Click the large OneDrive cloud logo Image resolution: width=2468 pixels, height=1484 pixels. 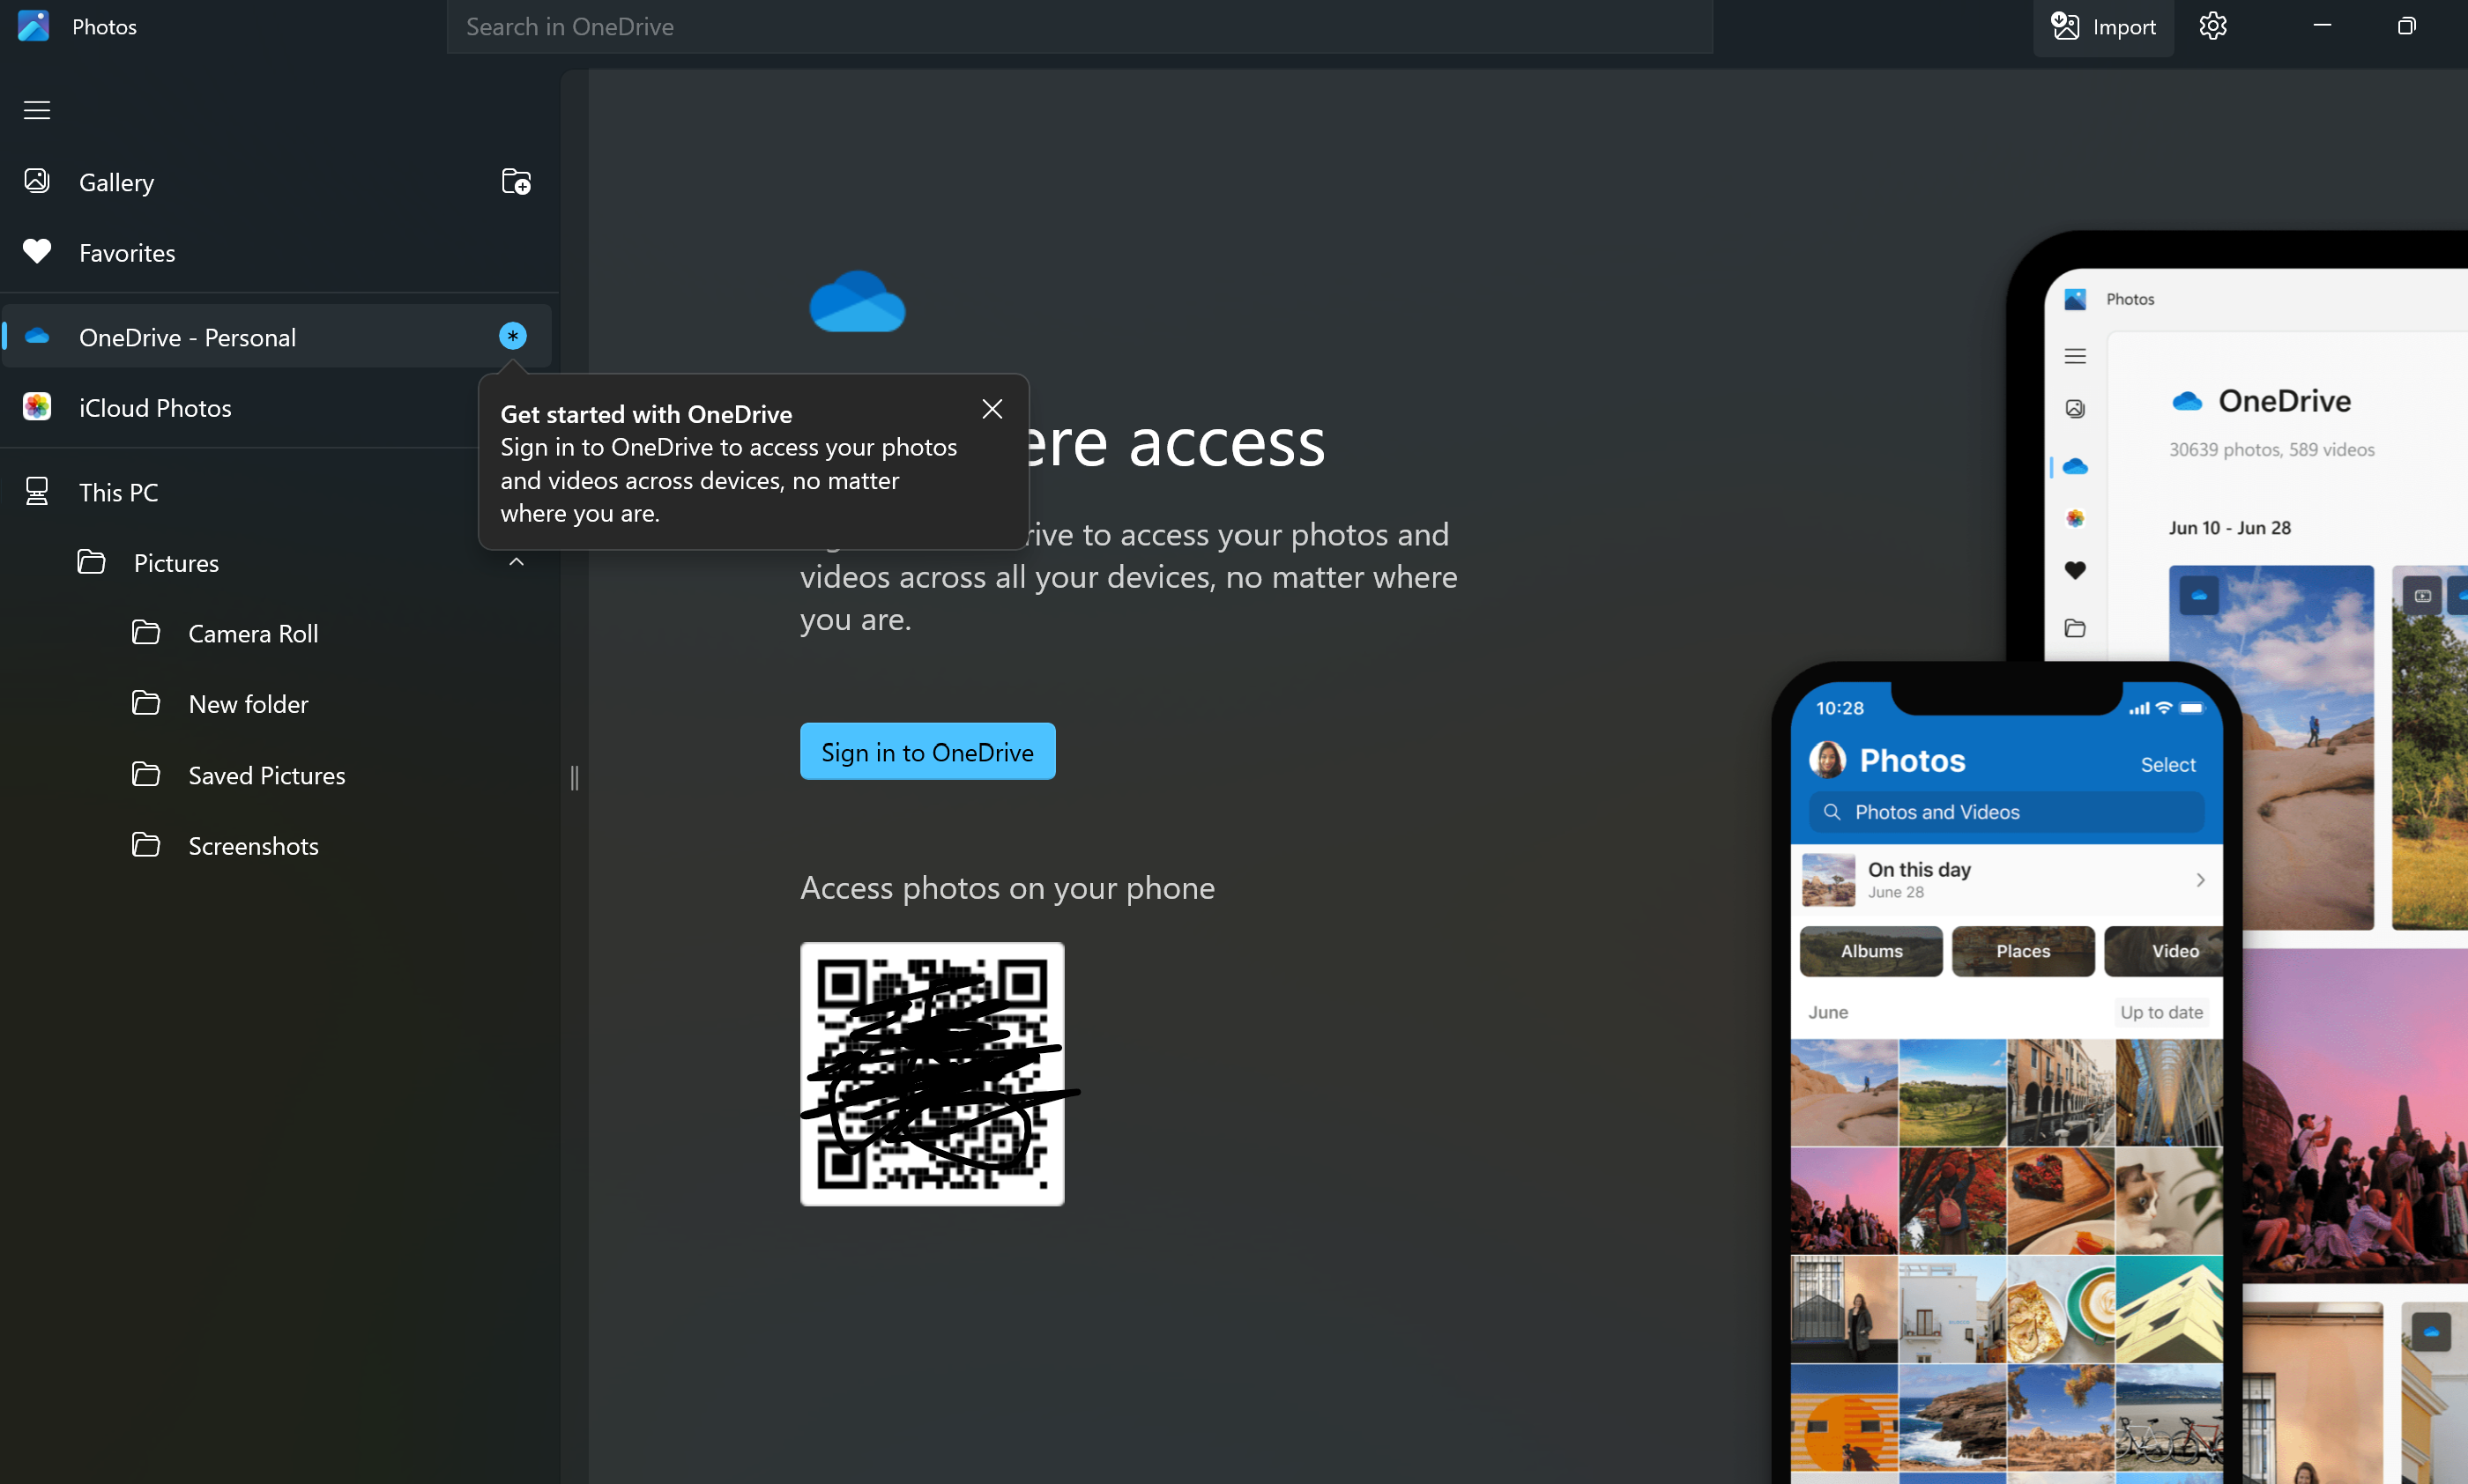857,301
